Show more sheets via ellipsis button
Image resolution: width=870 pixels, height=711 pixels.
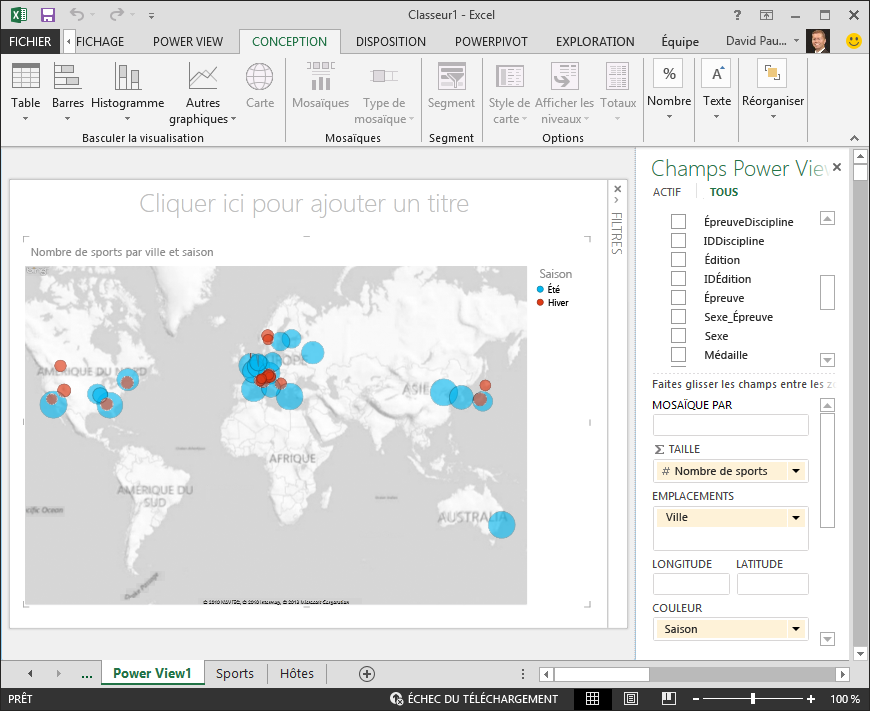[x=87, y=674]
